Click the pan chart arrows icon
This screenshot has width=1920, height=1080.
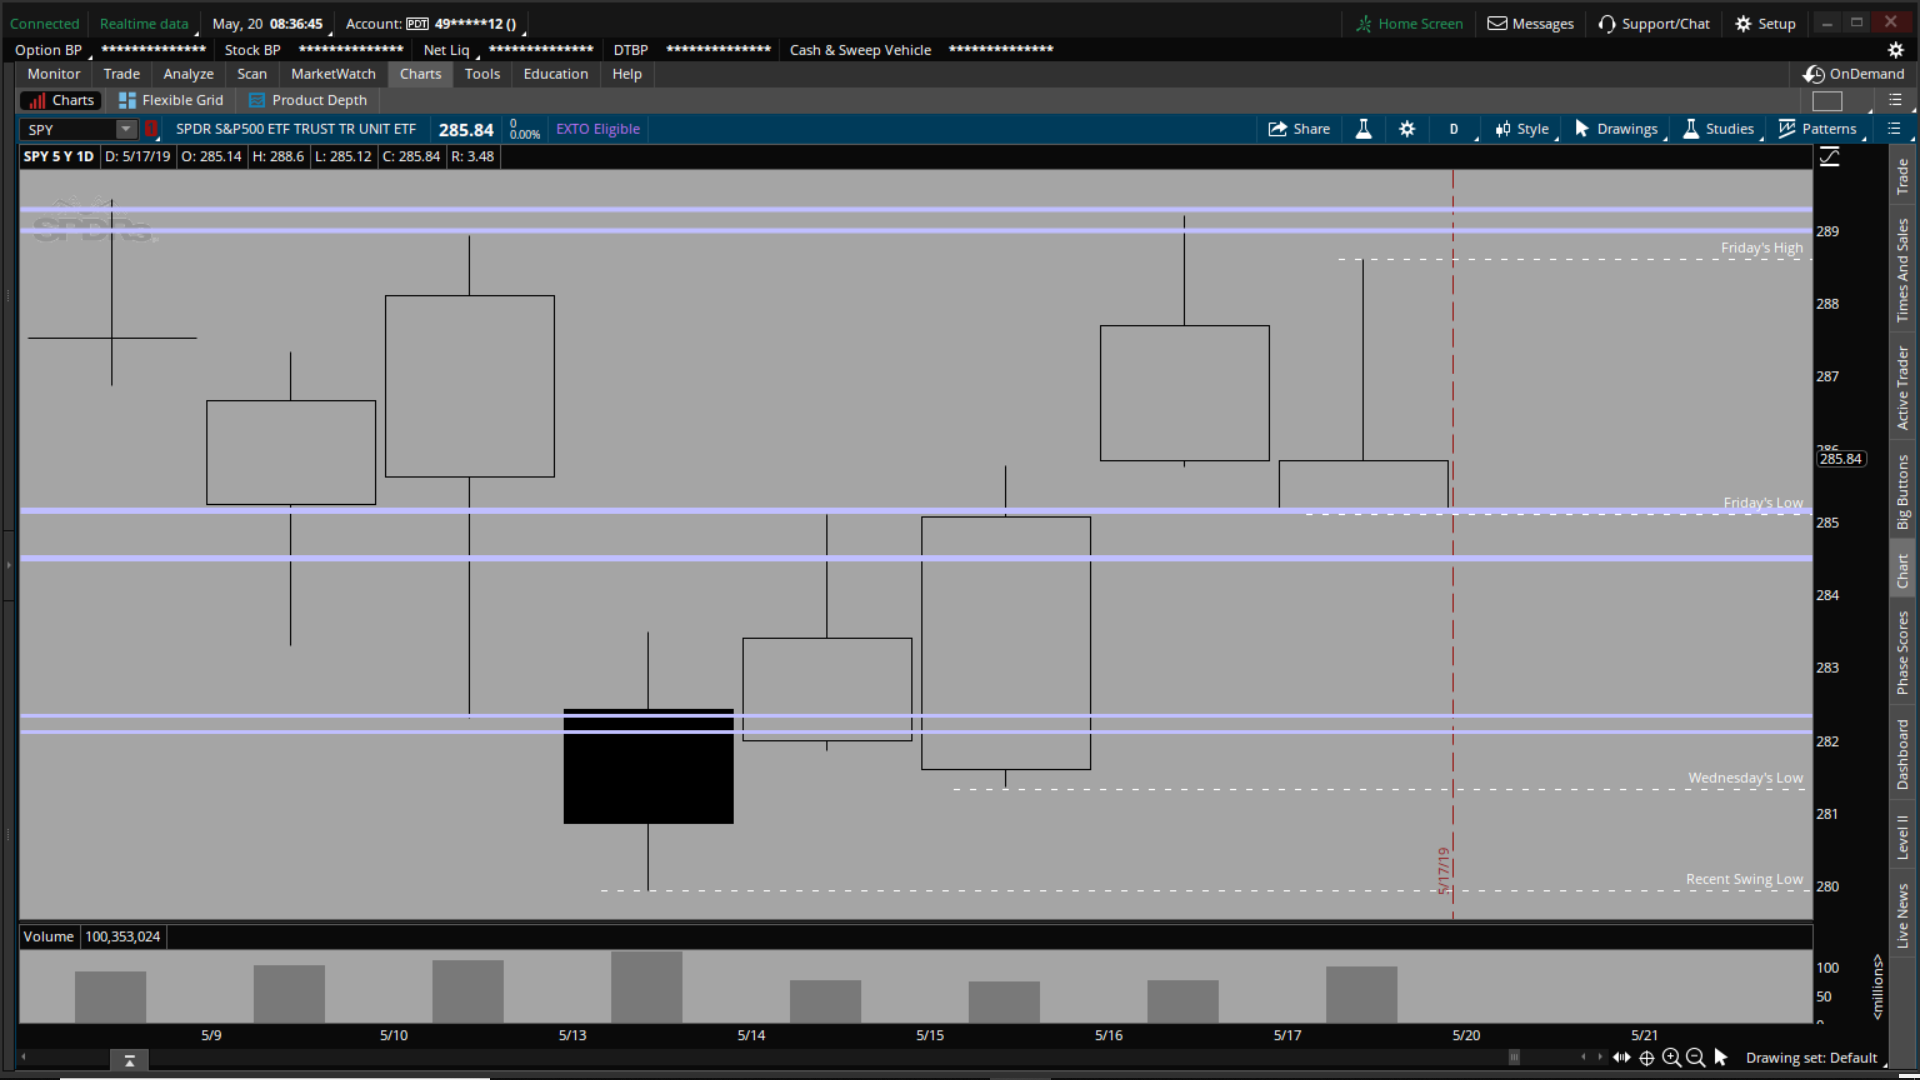pos(1621,1057)
